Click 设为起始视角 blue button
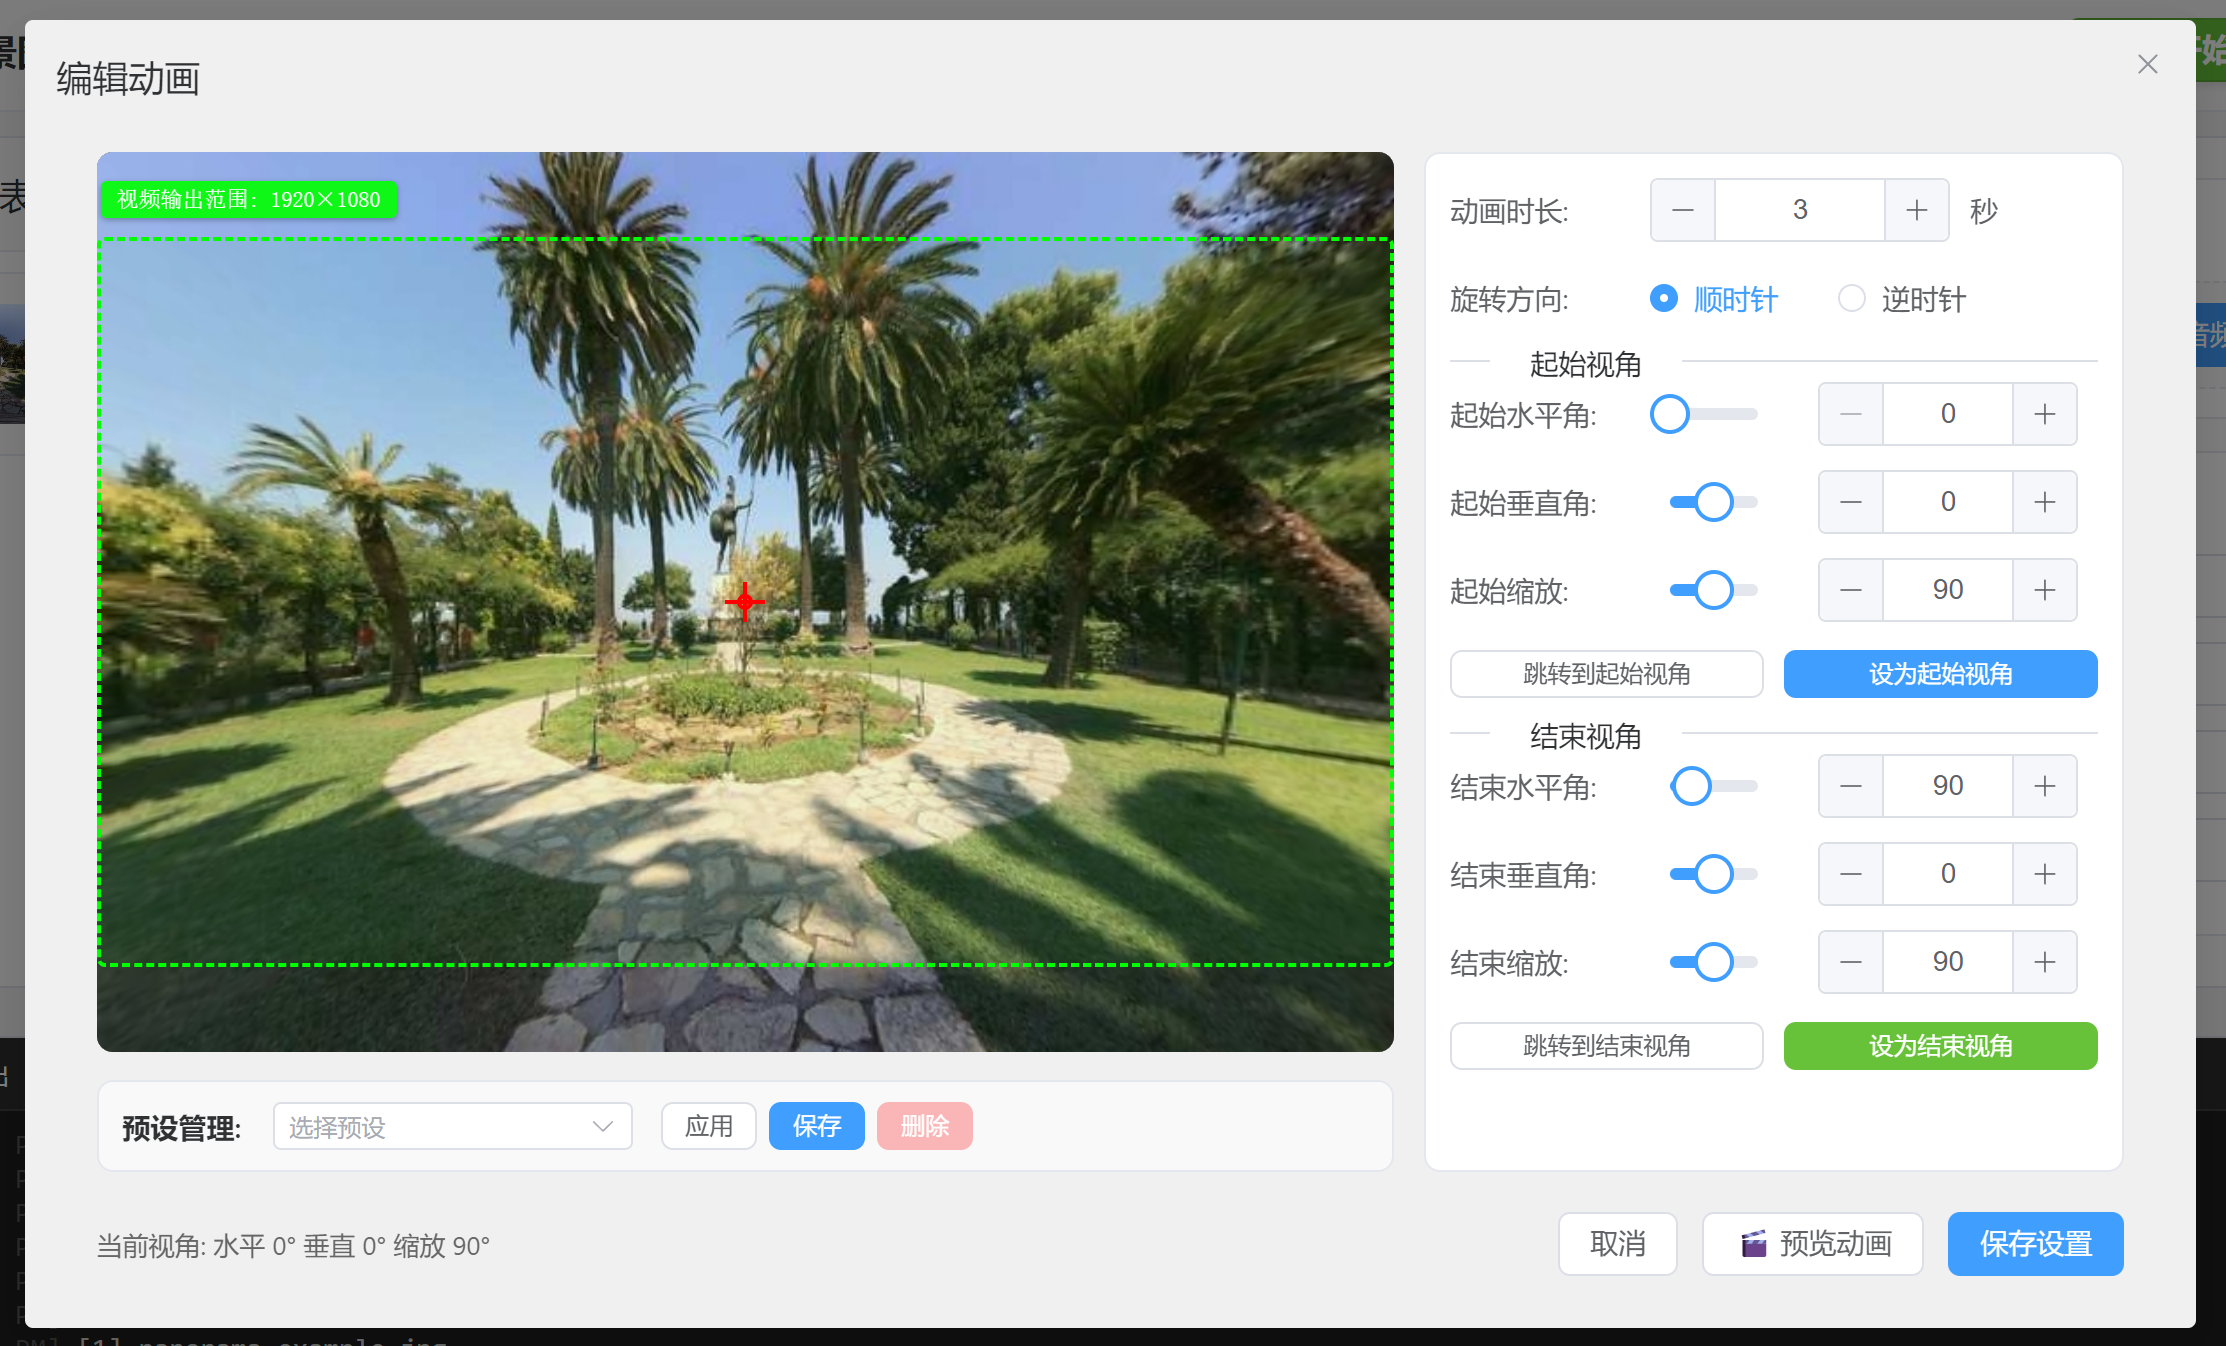Screen dimensions: 2226x1346 pos(1940,674)
